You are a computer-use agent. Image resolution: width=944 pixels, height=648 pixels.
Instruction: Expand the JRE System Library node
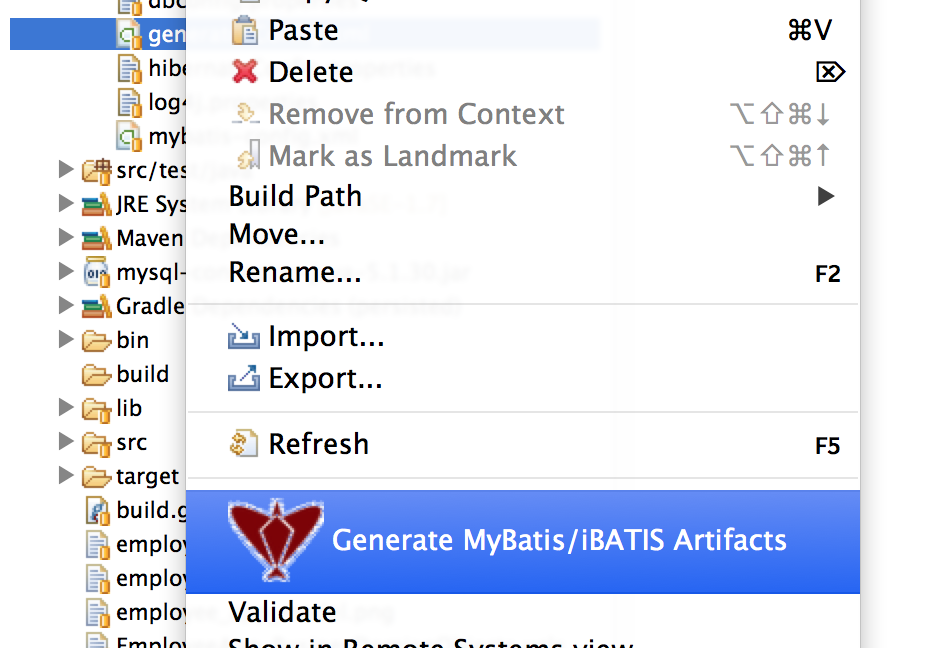point(66,204)
